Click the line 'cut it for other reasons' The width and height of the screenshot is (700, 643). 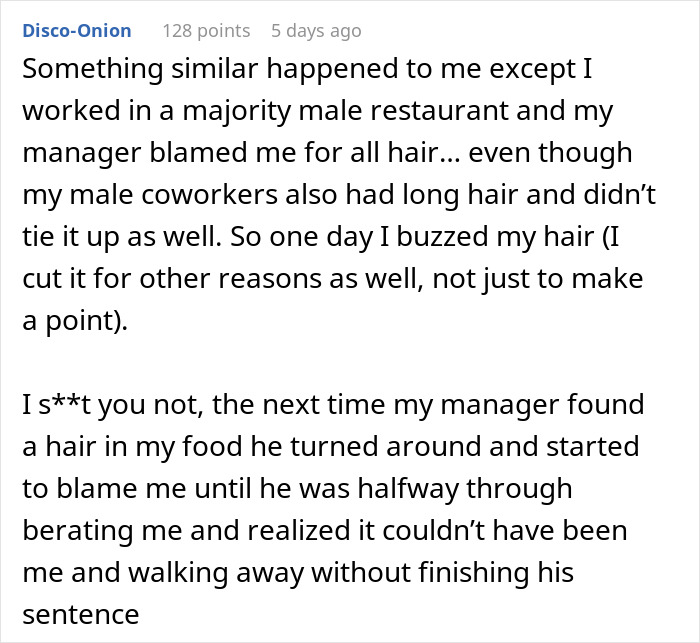(333, 279)
